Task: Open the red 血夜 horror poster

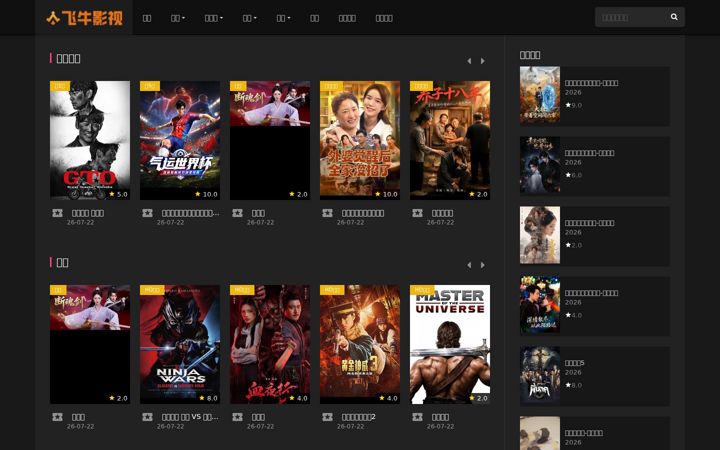Action: [x=270, y=344]
